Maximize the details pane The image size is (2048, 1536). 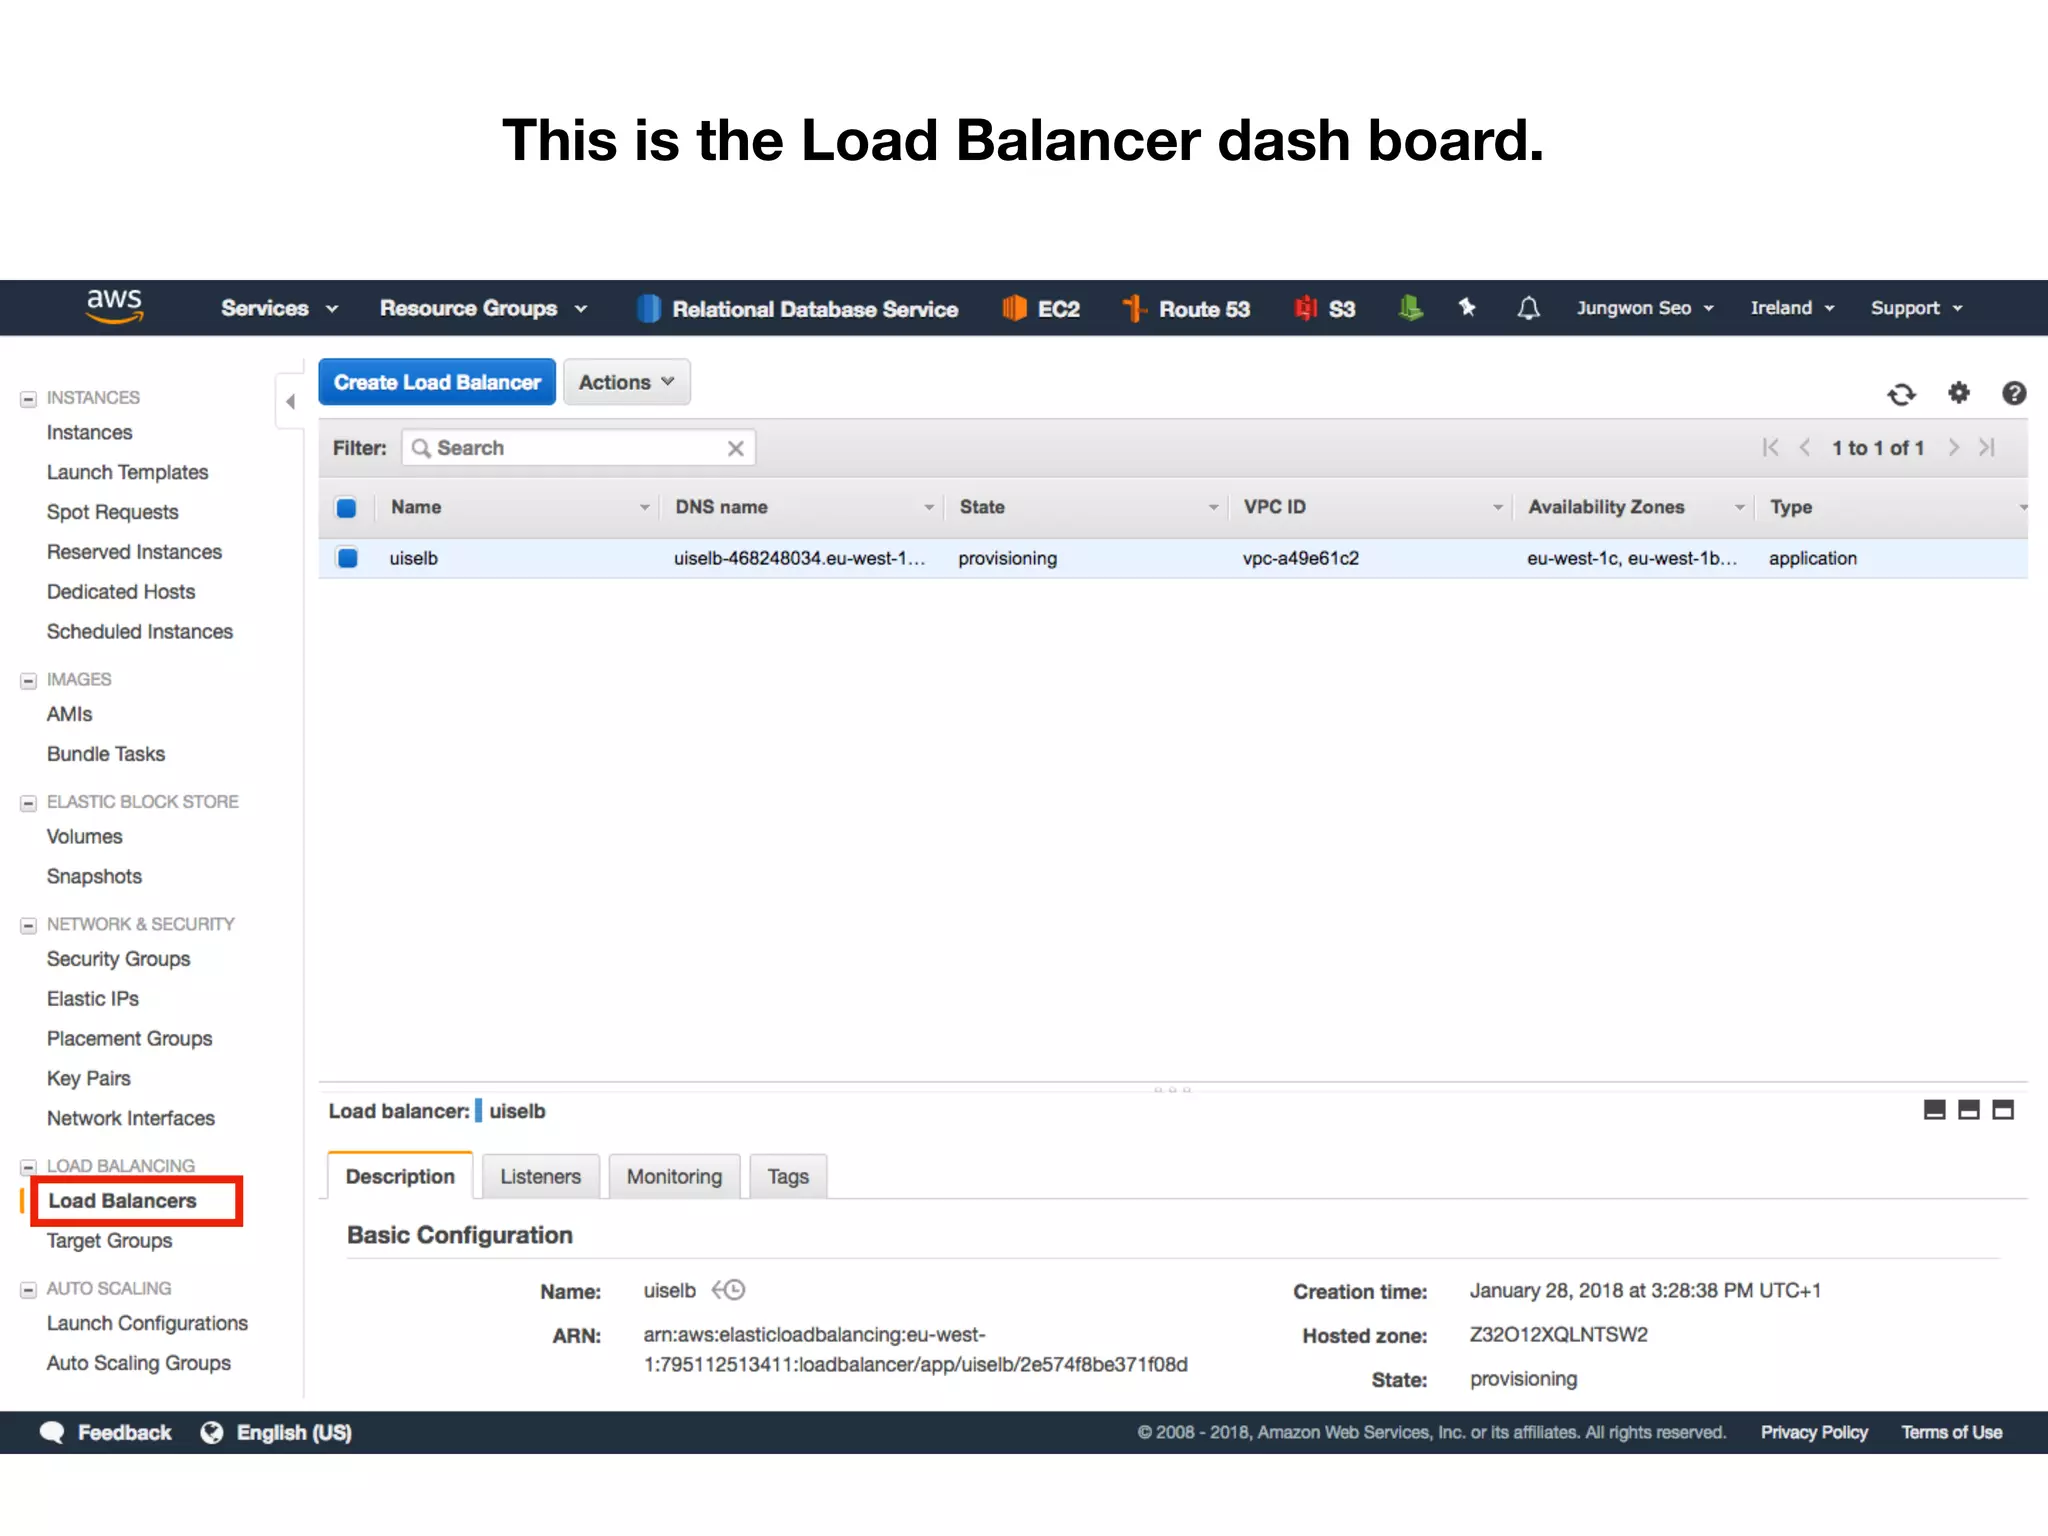tap(2003, 1110)
